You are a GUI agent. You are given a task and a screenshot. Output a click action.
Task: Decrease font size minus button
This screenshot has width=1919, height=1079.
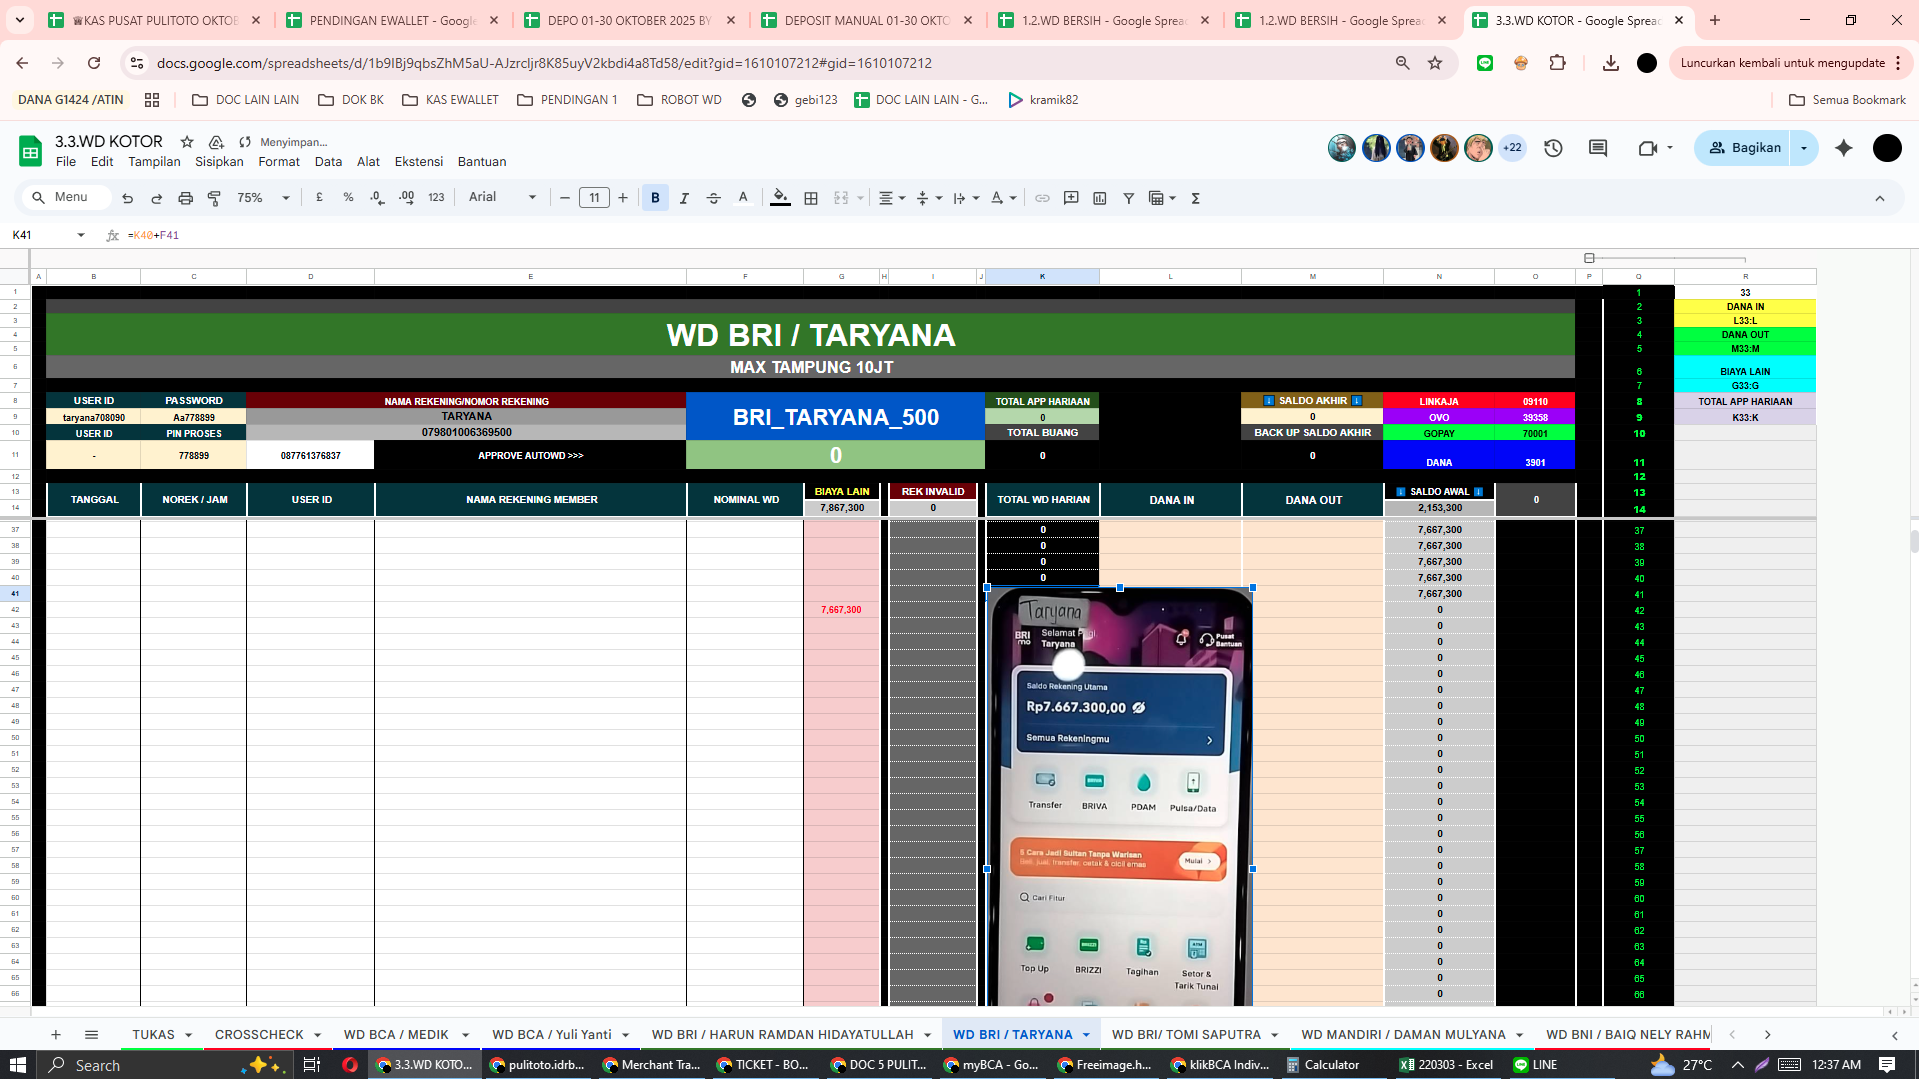565,198
